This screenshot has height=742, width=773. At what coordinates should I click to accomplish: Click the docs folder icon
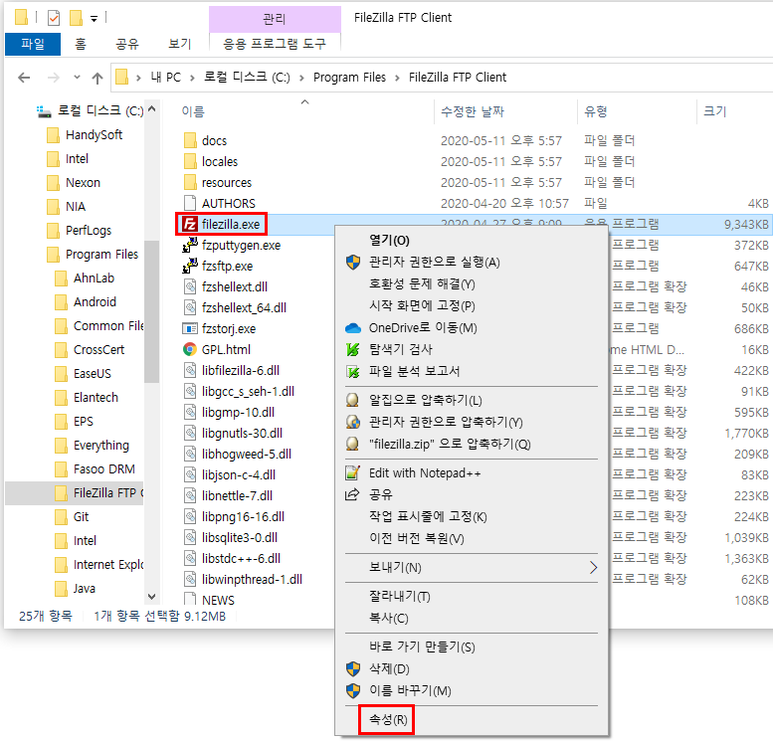point(190,141)
